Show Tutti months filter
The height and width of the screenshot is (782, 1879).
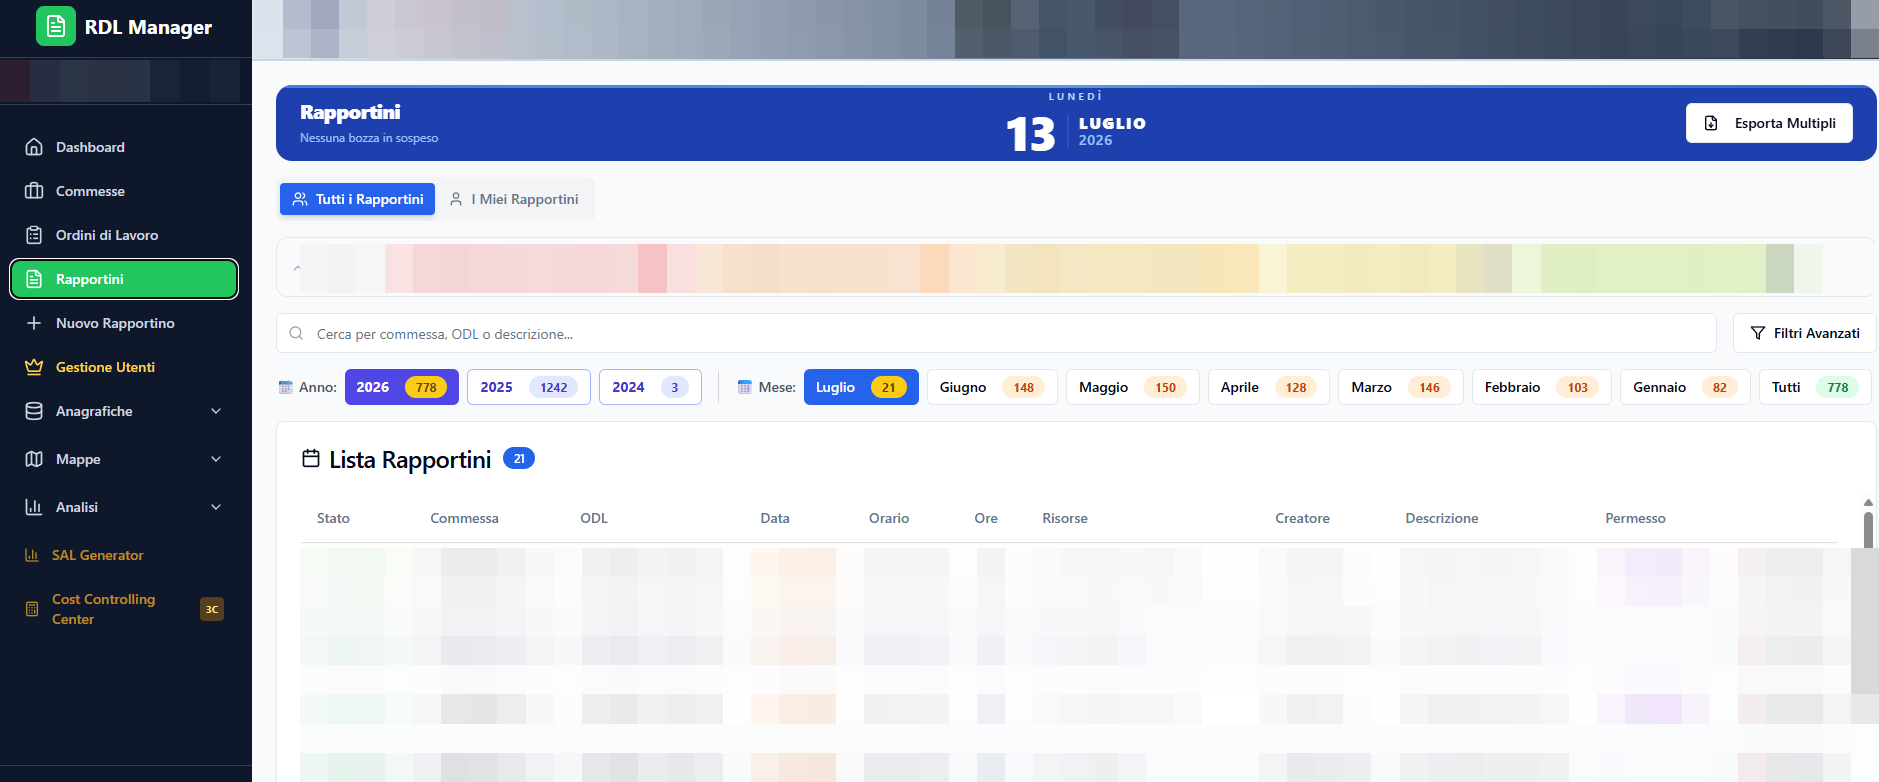point(1815,387)
